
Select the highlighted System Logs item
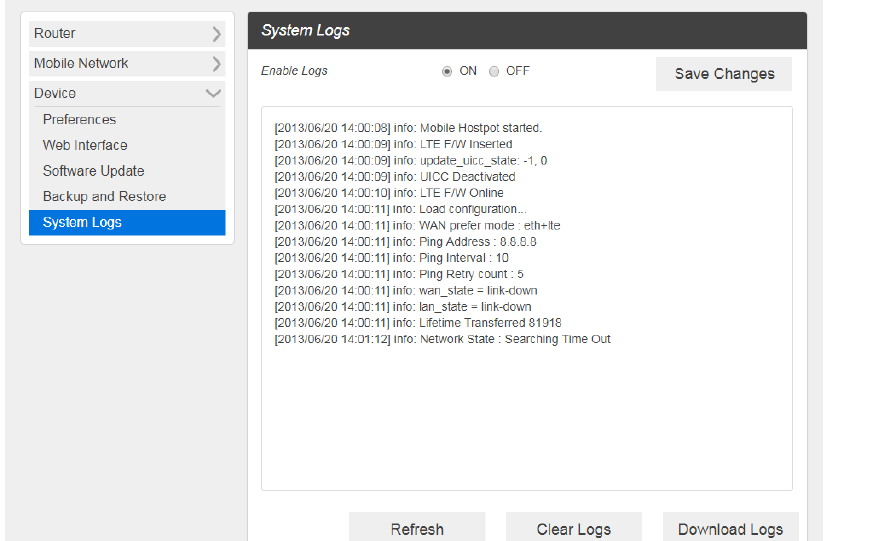[x=127, y=223]
